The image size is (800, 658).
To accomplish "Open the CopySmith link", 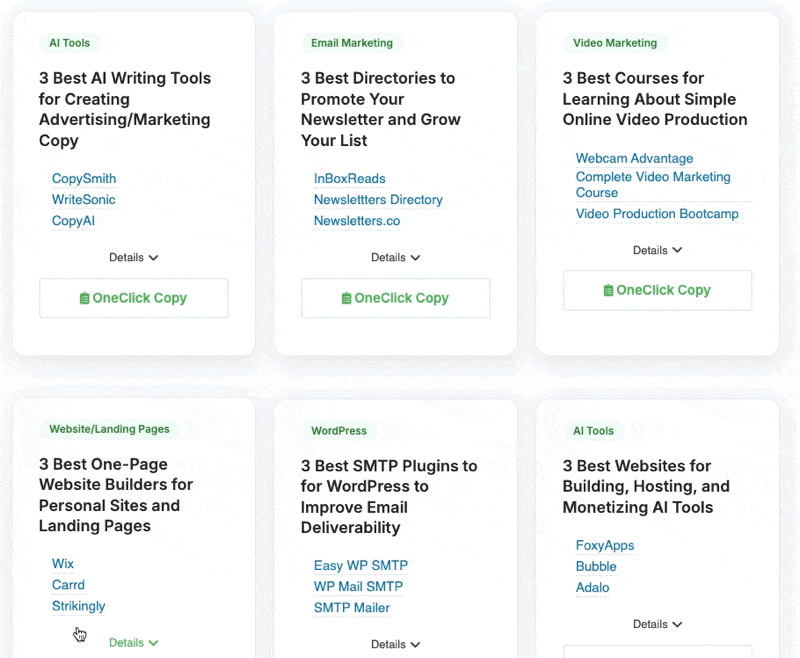I will click(84, 179).
